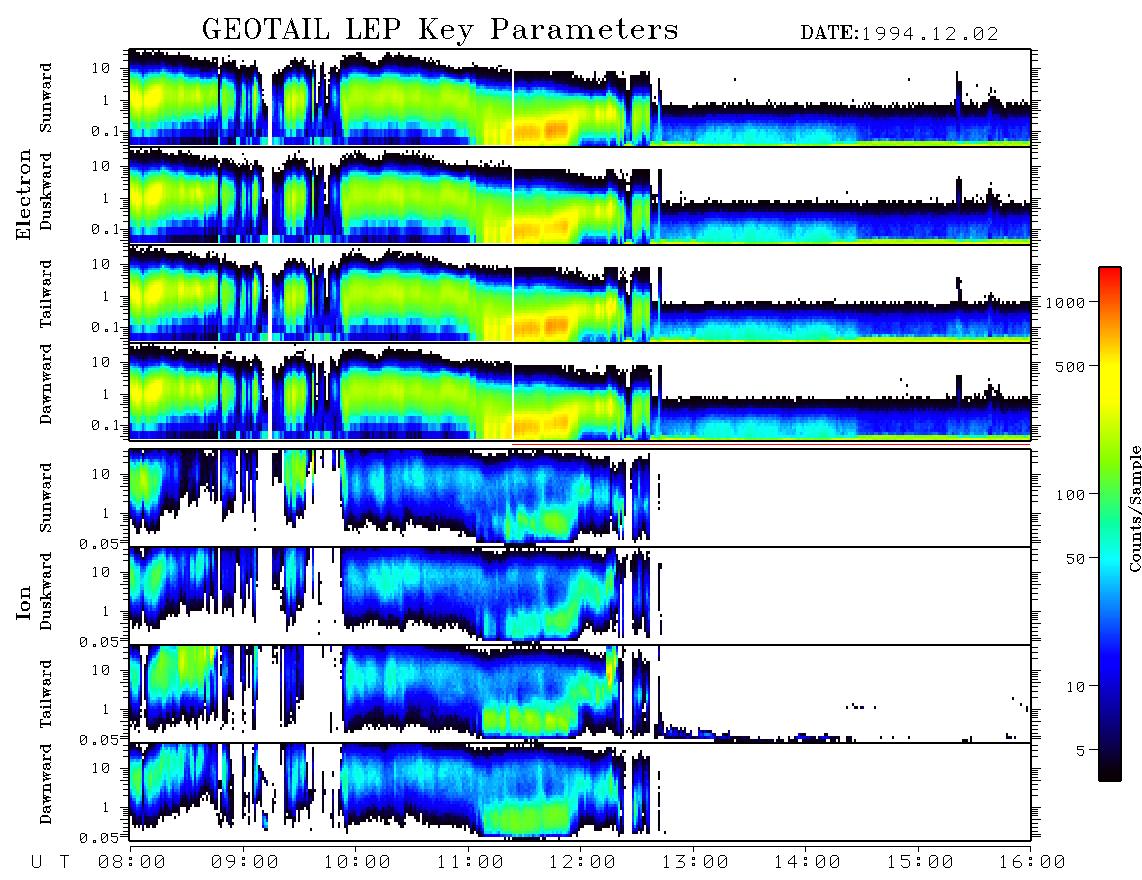The image size is (1142, 880).
Task: Click the 08:00 time tick label
Action: [132, 862]
